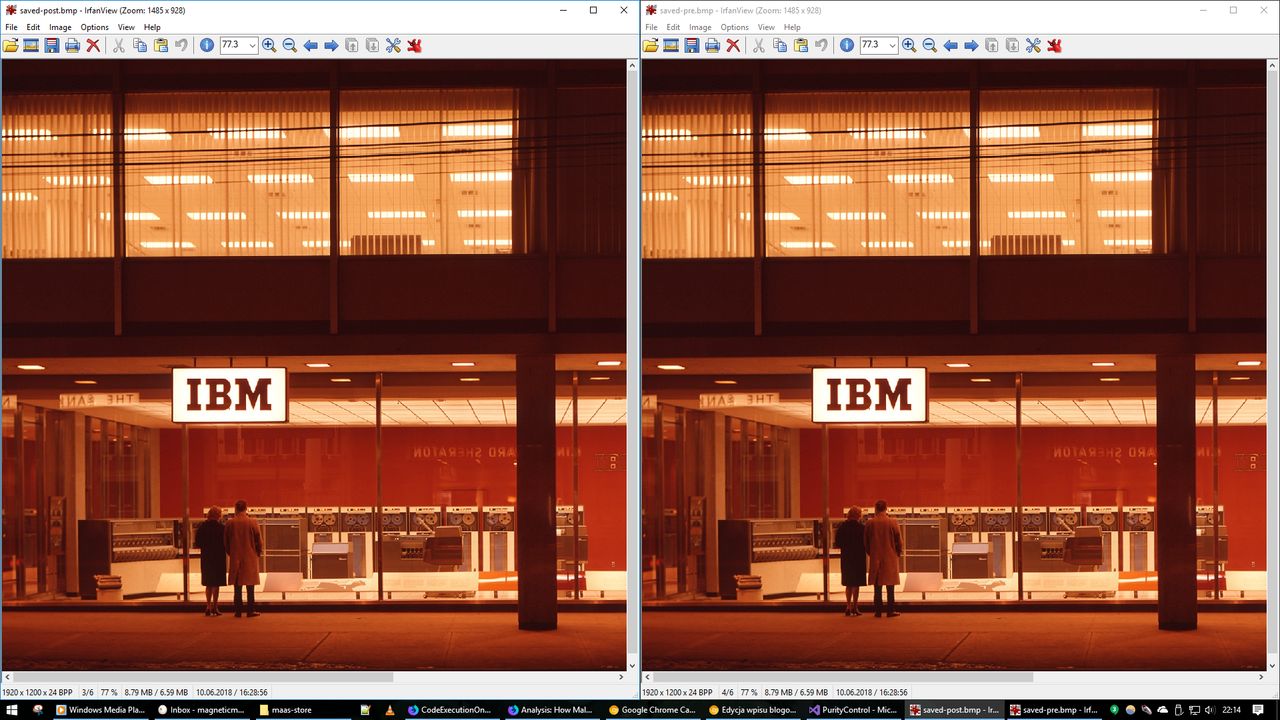This screenshot has width=1280, height=720.
Task: Switch to saved-pre.bmp IrfanView taskbar button
Action: (x=1053, y=710)
